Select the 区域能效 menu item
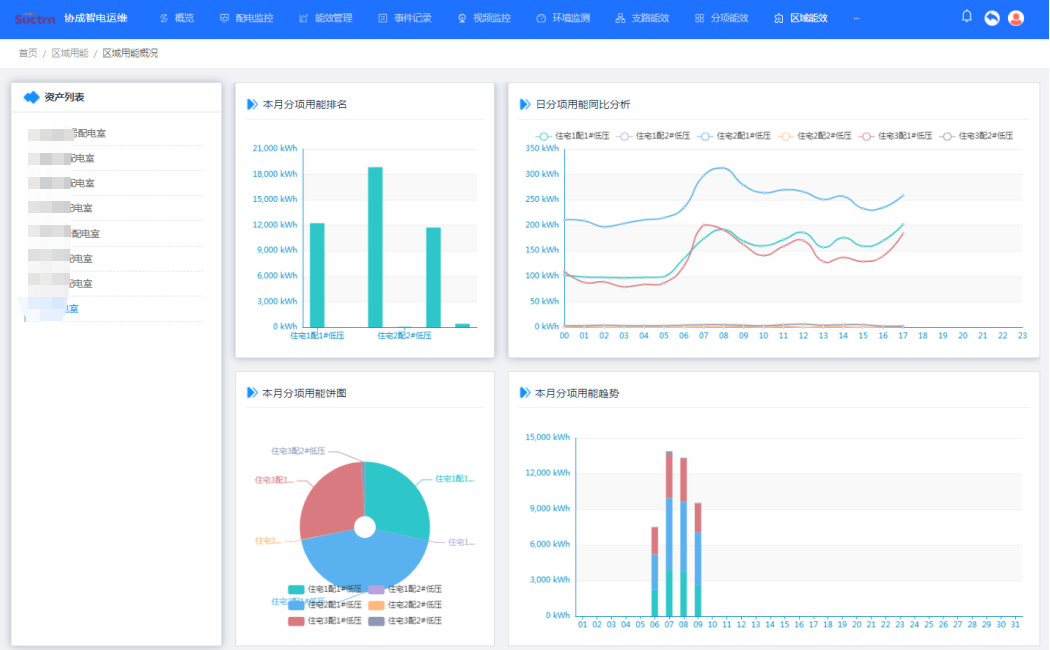 tap(801, 18)
